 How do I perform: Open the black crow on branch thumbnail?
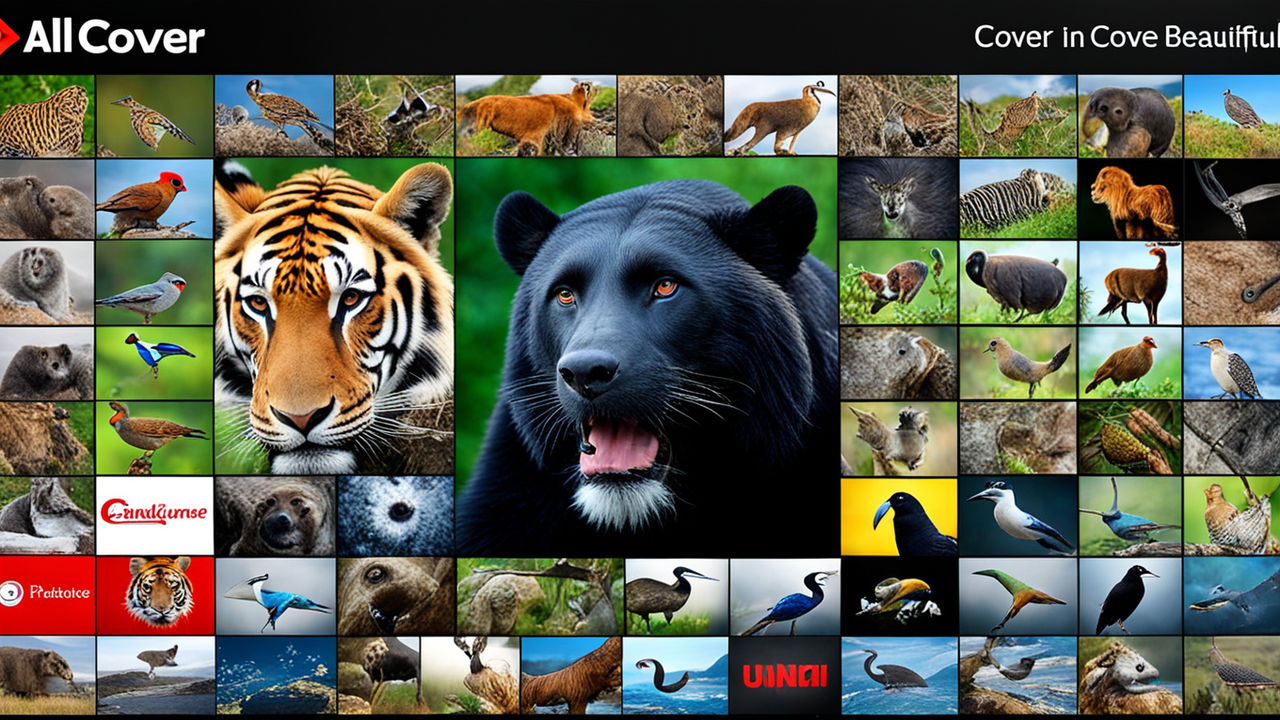point(1130,595)
